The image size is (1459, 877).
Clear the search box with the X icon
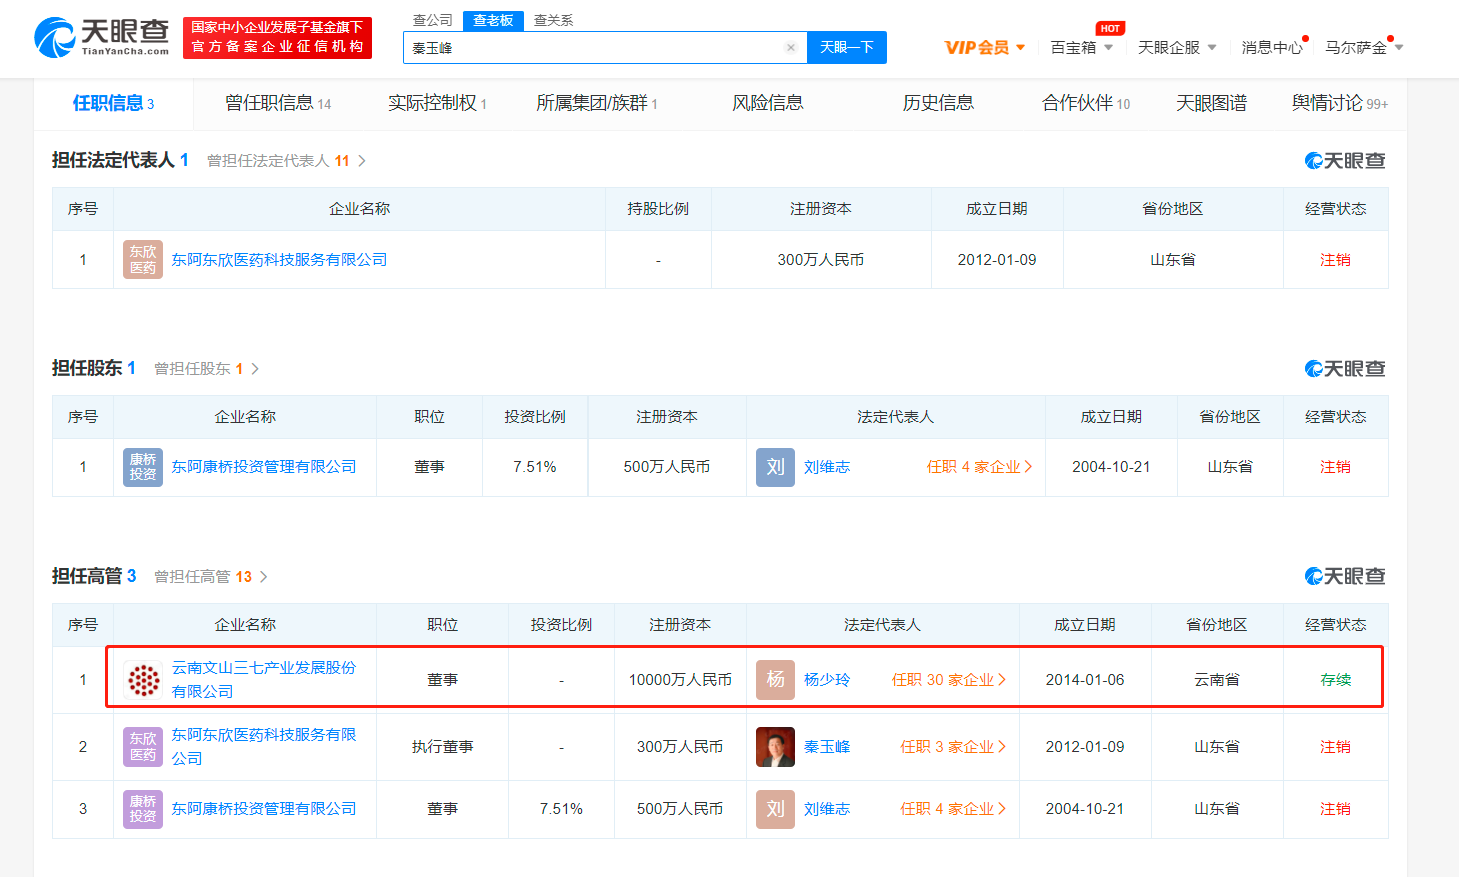point(791,47)
